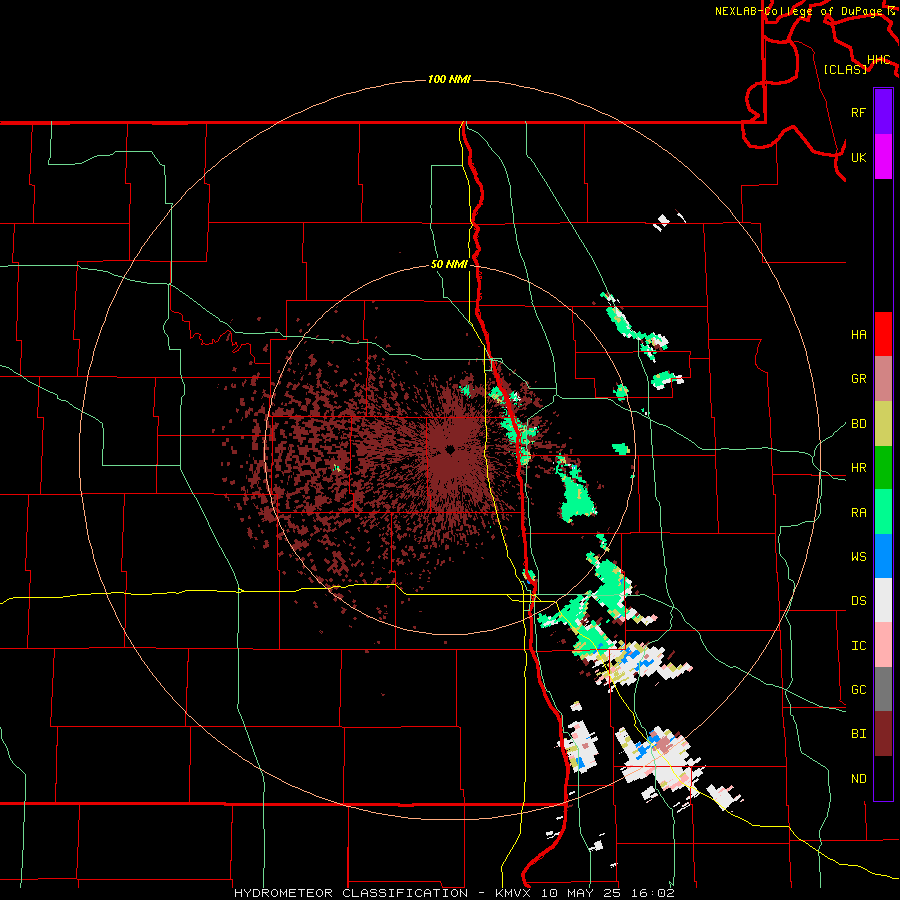Click the black radar site marker
This screenshot has width=900, height=900.
coord(451,450)
